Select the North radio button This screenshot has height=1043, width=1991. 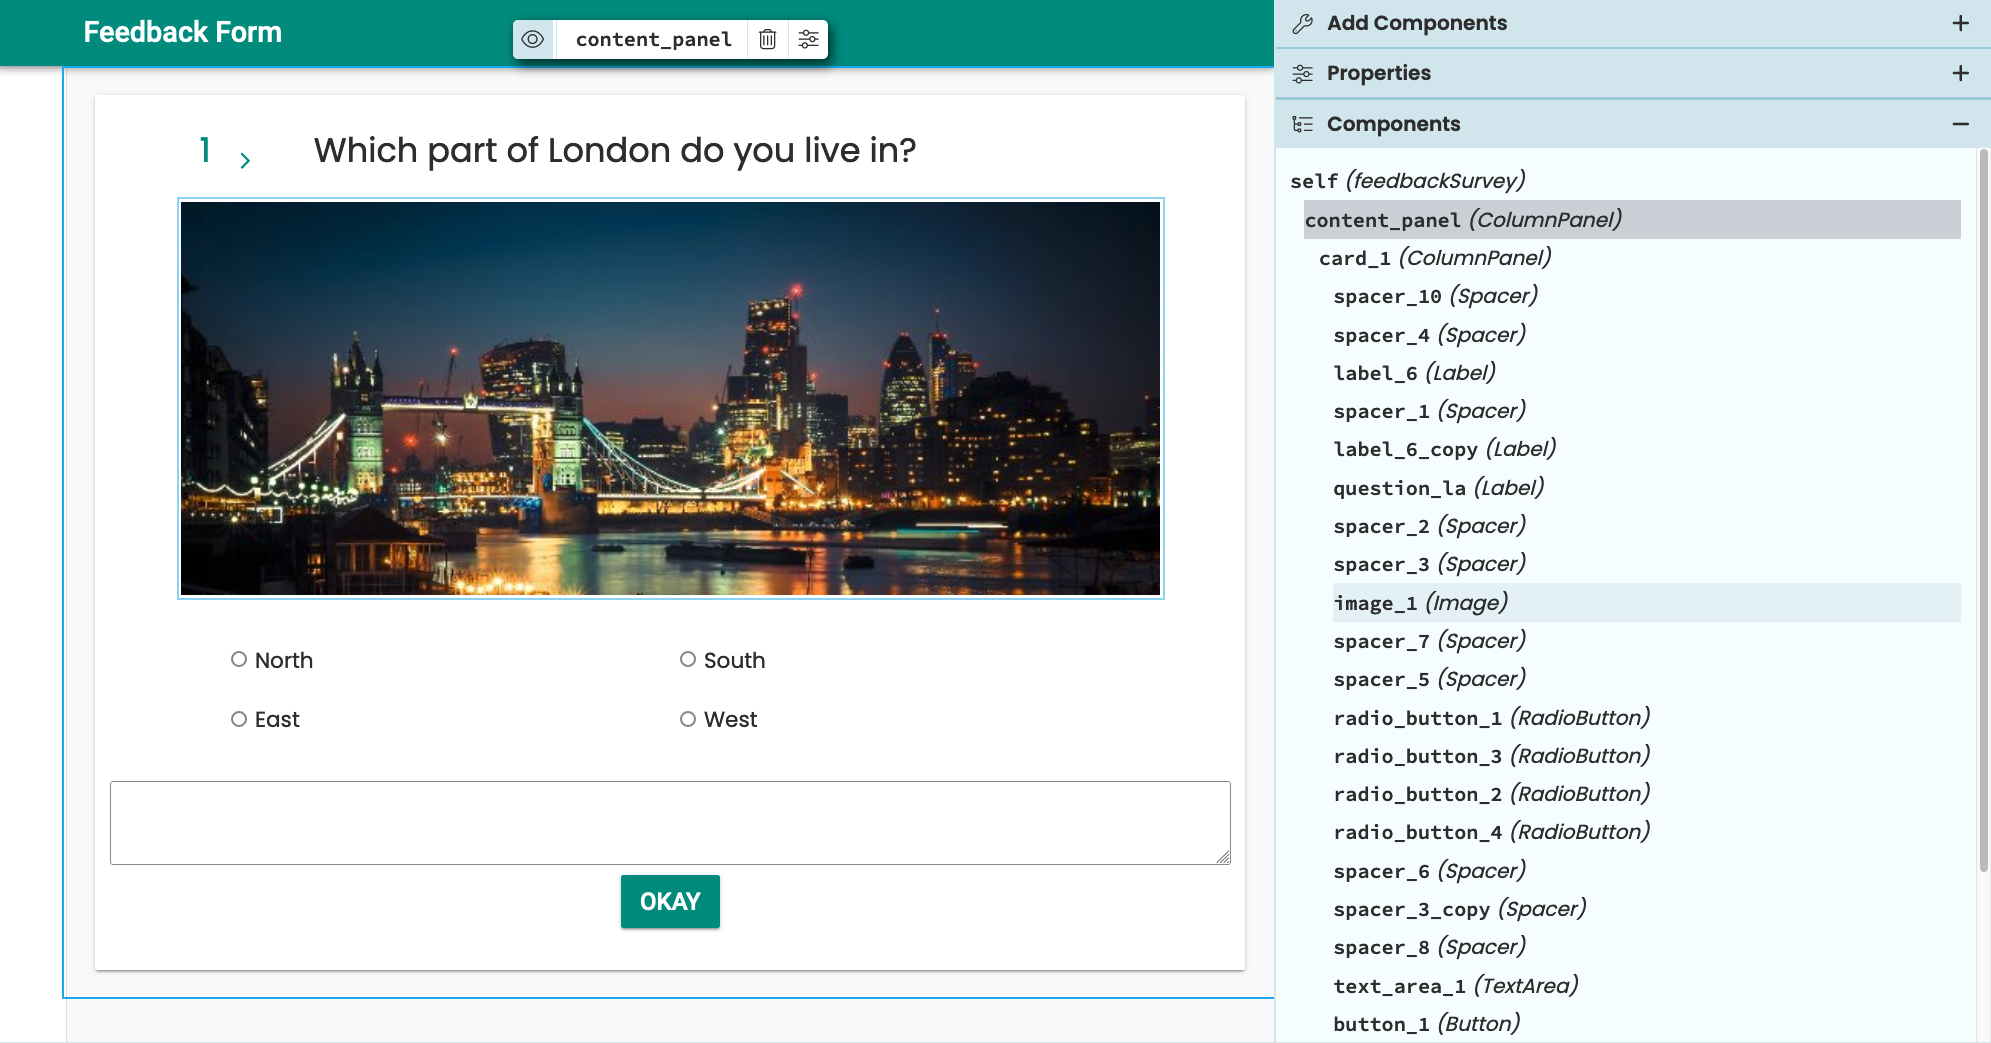point(239,659)
